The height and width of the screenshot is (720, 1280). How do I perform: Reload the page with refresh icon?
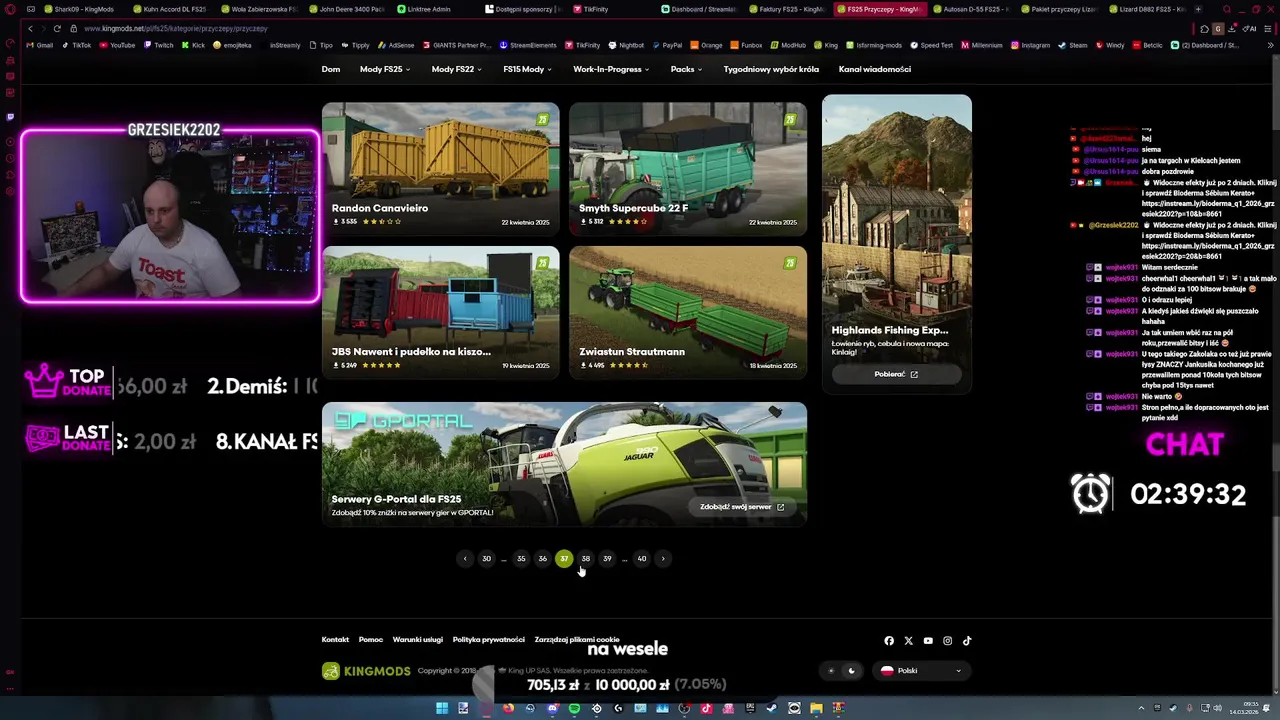point(57,29)
